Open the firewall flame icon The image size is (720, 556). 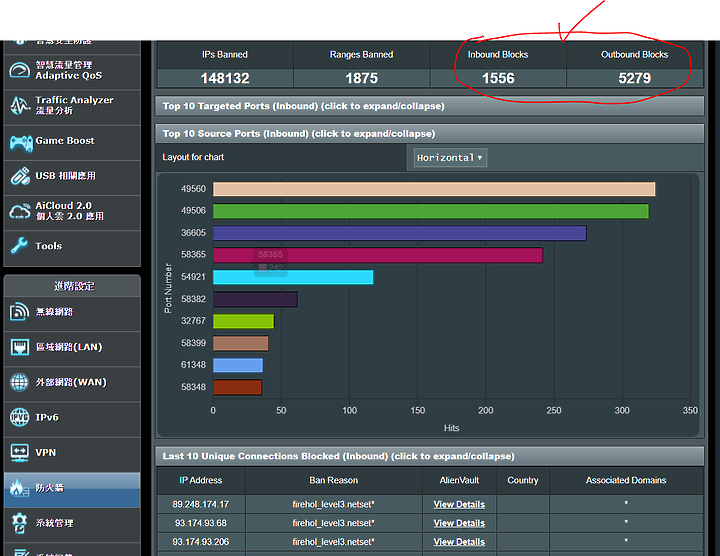19,488
